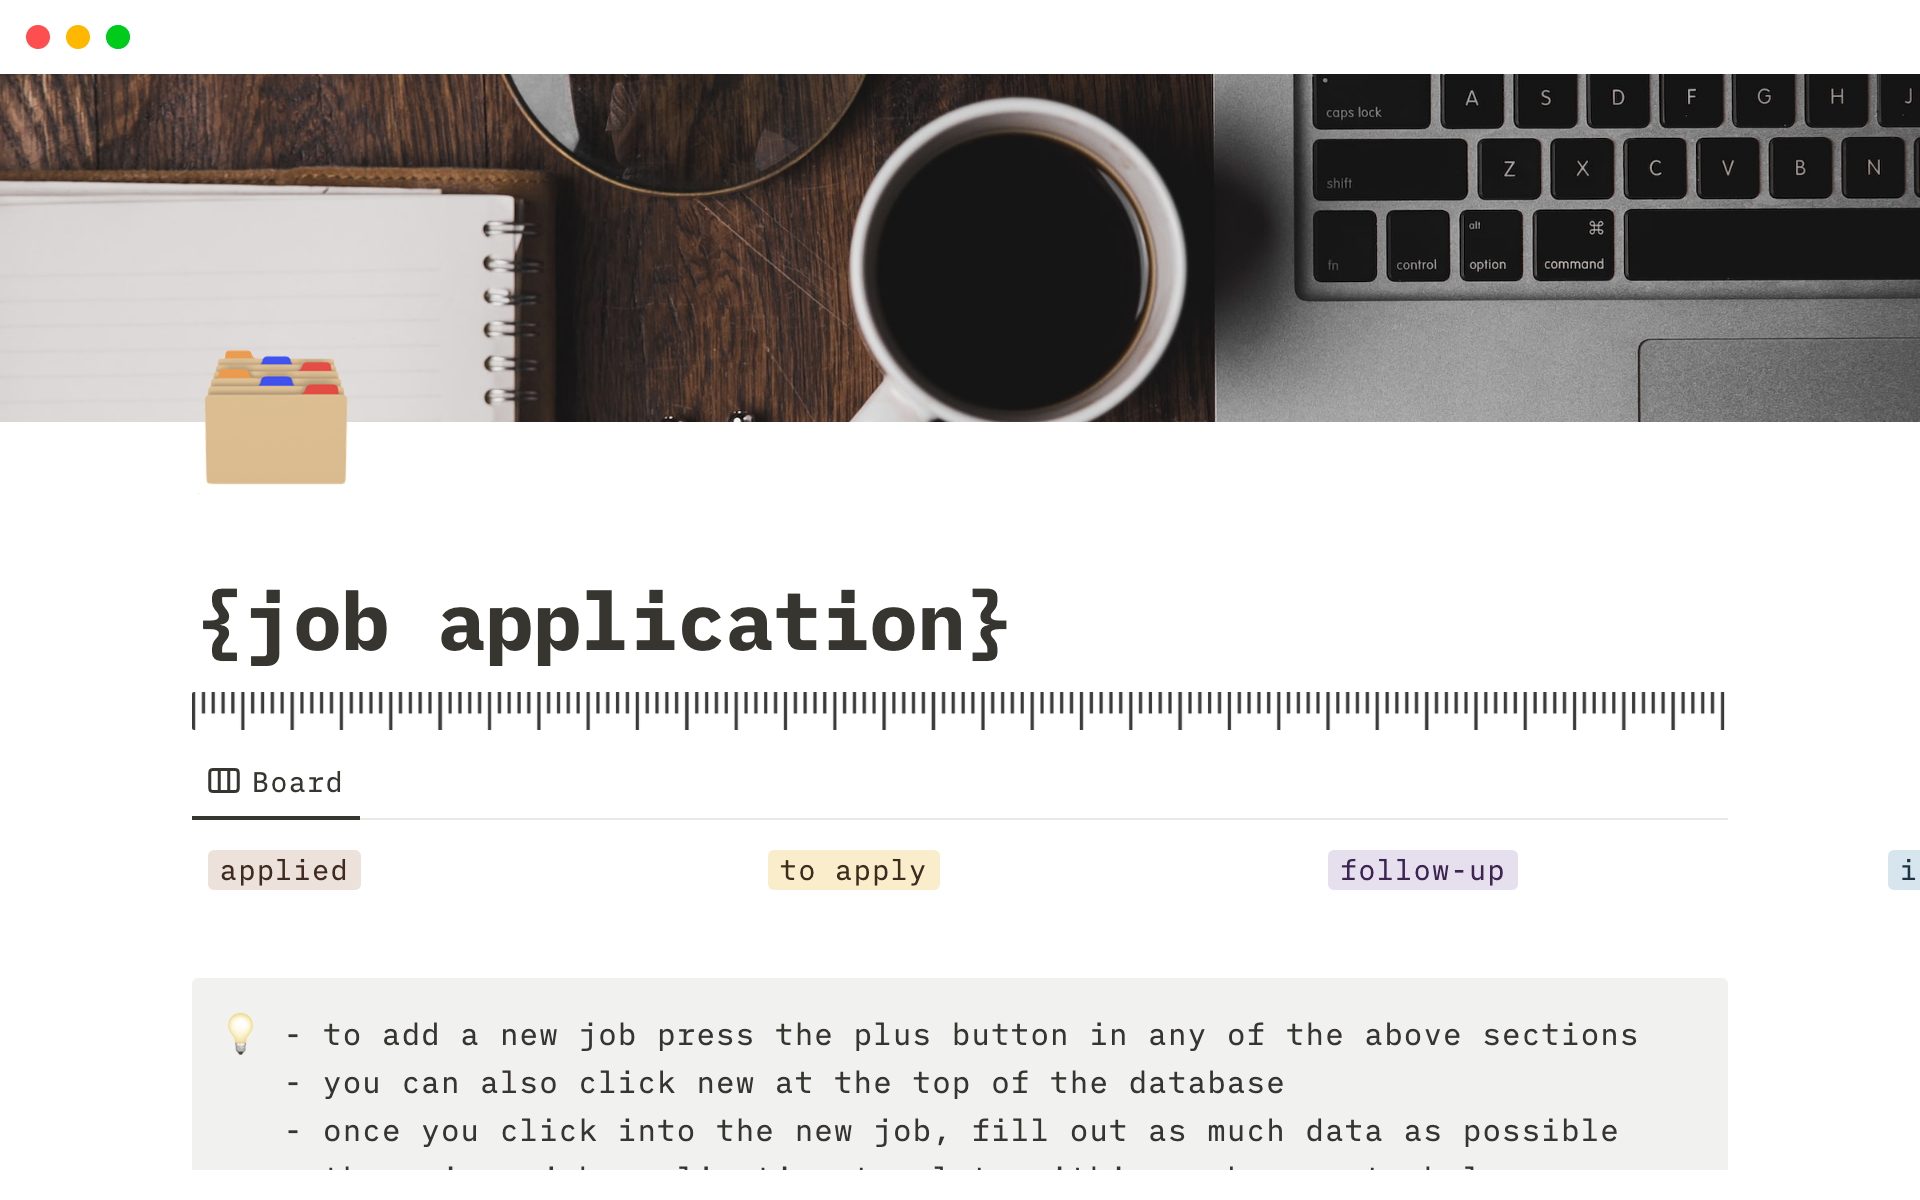Click the macOS red close button
Screen dimensions: 1920x1200
click(x=37, y=35)
